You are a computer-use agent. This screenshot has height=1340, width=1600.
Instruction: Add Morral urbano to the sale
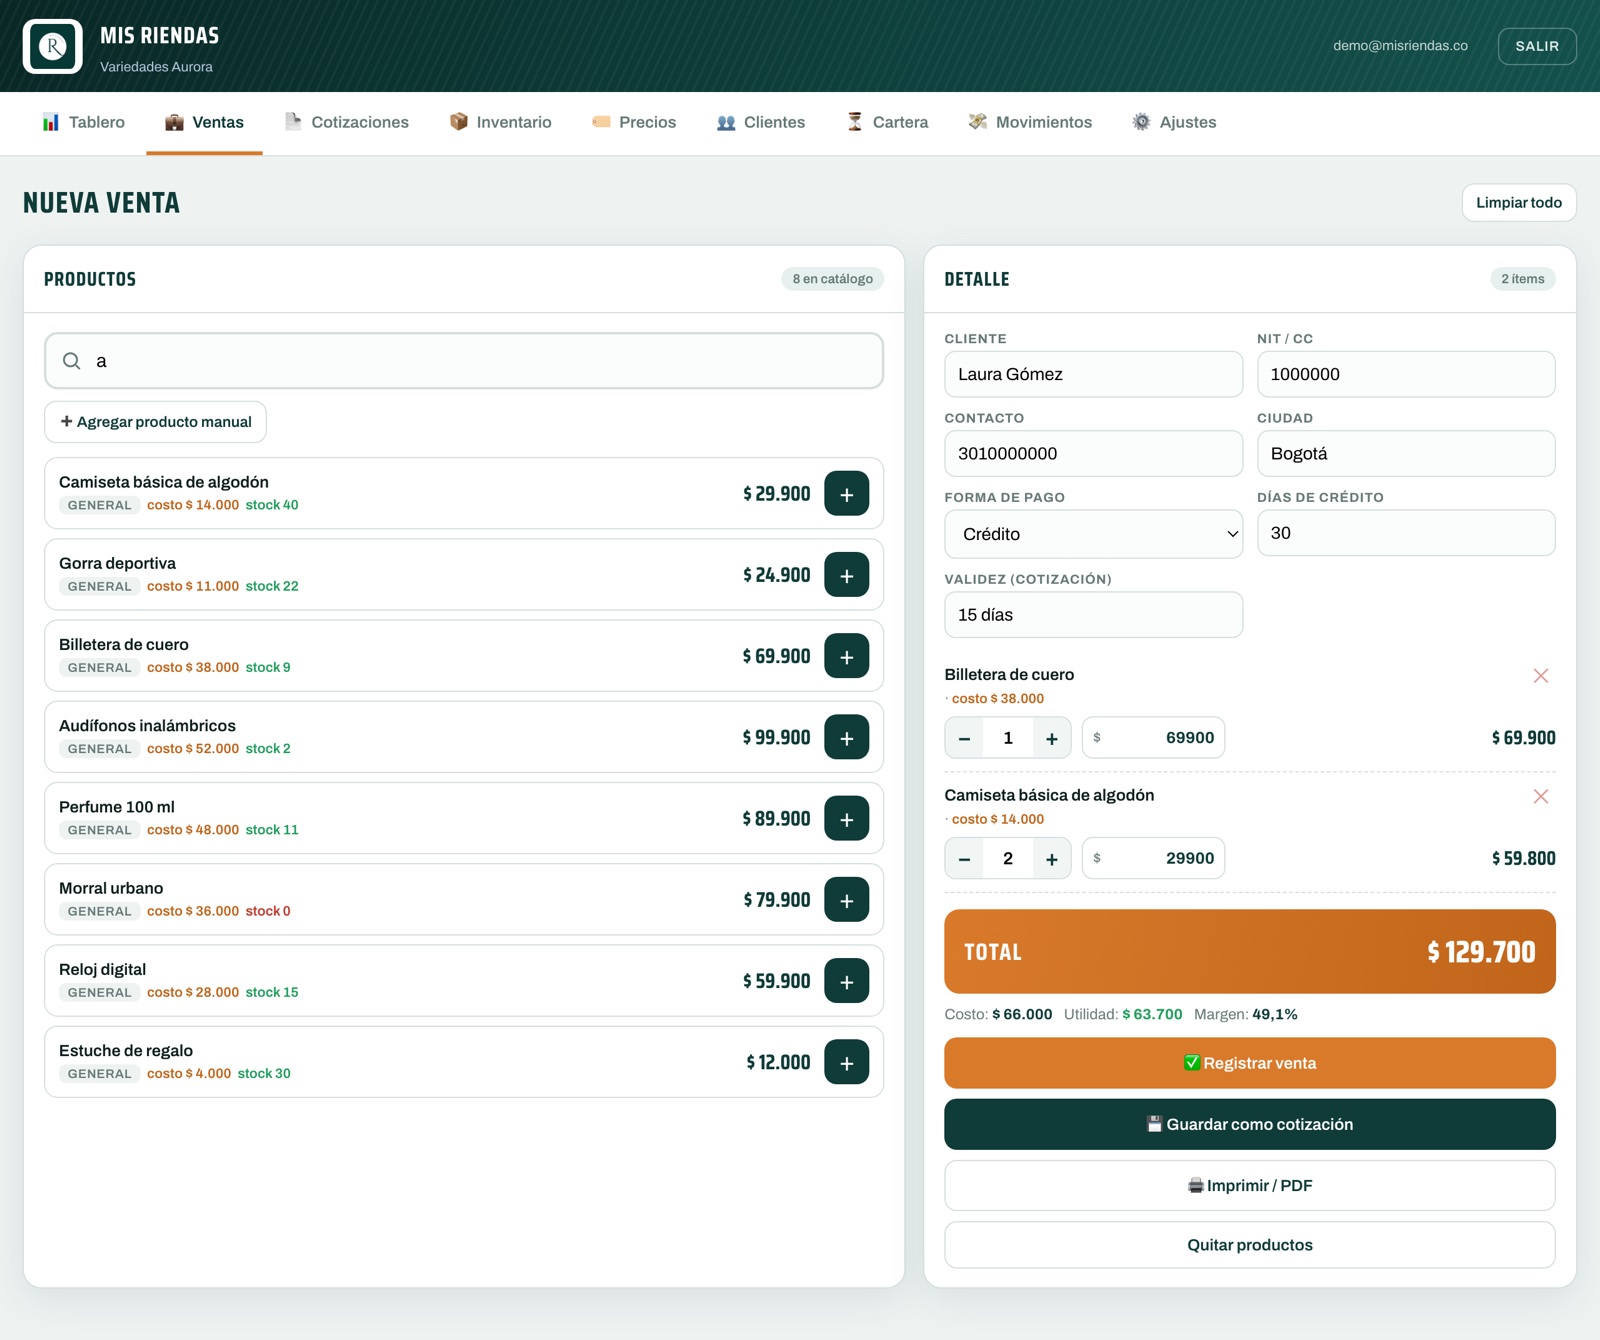pyautogui.click(x=846, y=900)
